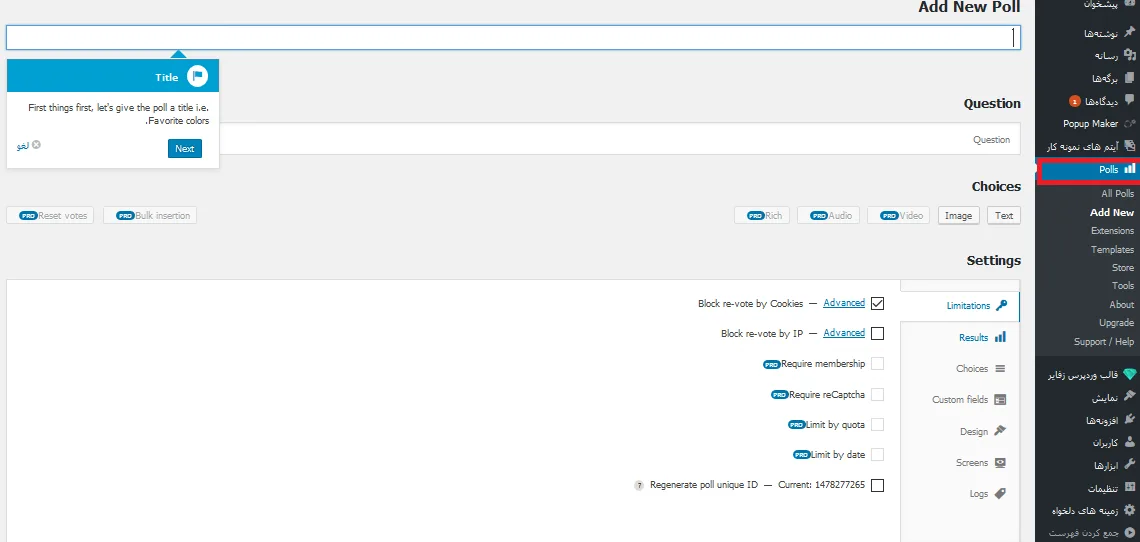Click the comment bubble icon beside دیدگاه‌ها
Screen dimensions: 1140x542
tap(1128, 100)
